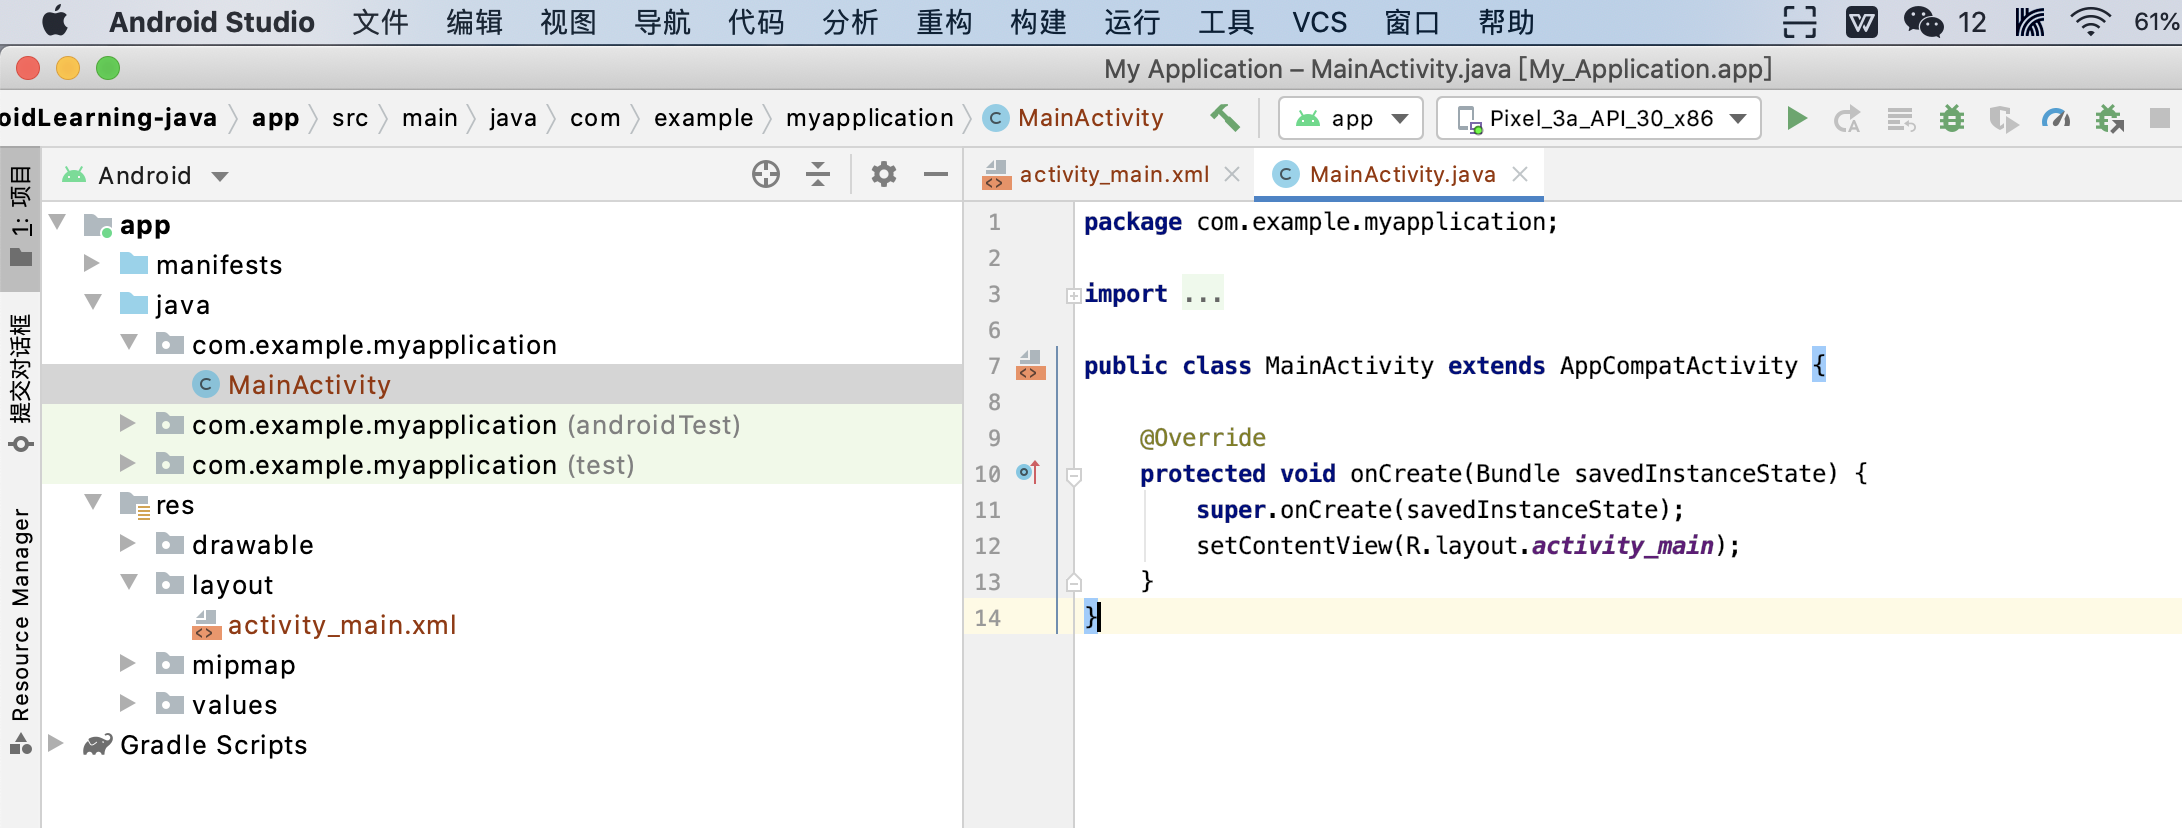Open the 文件 menu
The image size is (2182, 828).
[x=380, y=22]
